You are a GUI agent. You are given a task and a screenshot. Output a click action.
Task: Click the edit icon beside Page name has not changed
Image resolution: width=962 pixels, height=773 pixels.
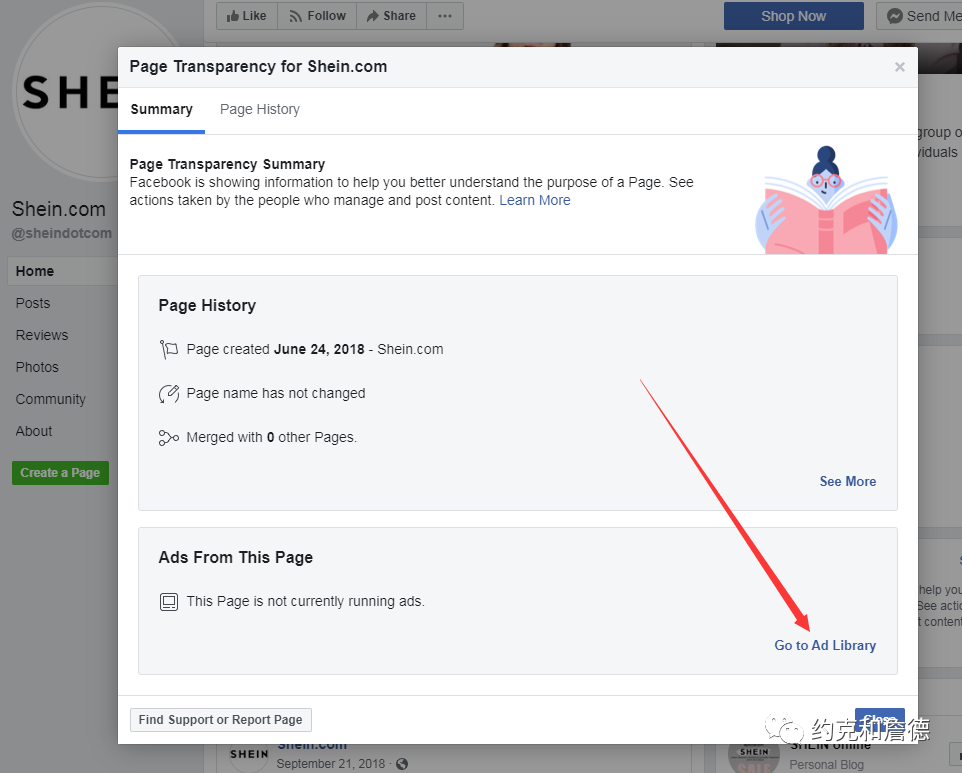(x=169, y=394)
